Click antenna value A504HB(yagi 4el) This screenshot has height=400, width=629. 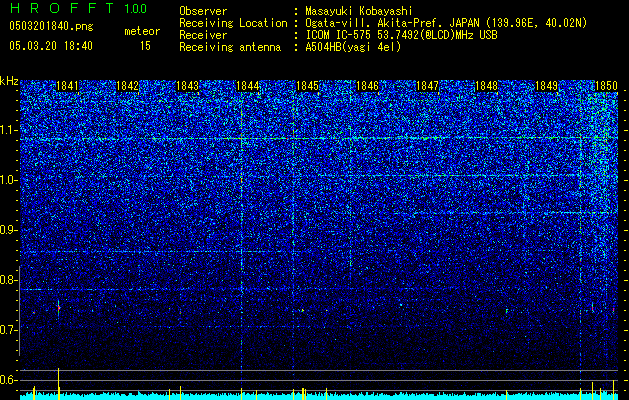353,47
